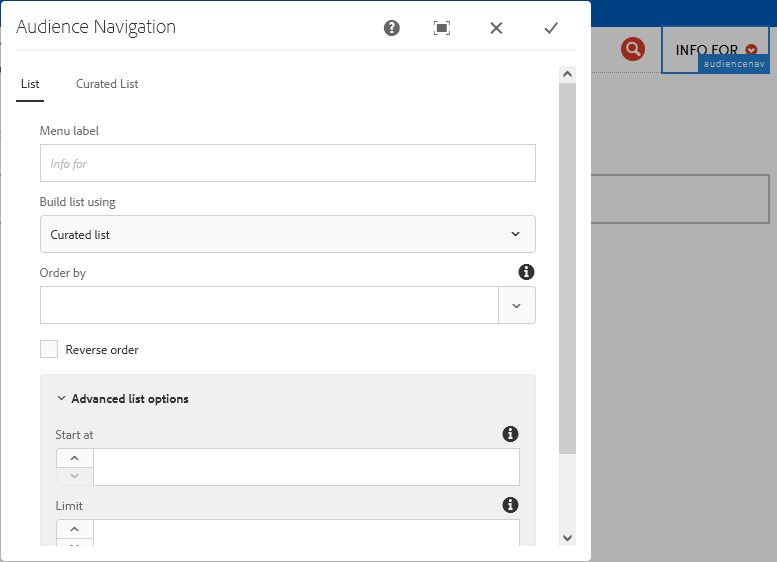Show the Start at info icon
This screenshot has width=777, height=562.
pos(510,434)
